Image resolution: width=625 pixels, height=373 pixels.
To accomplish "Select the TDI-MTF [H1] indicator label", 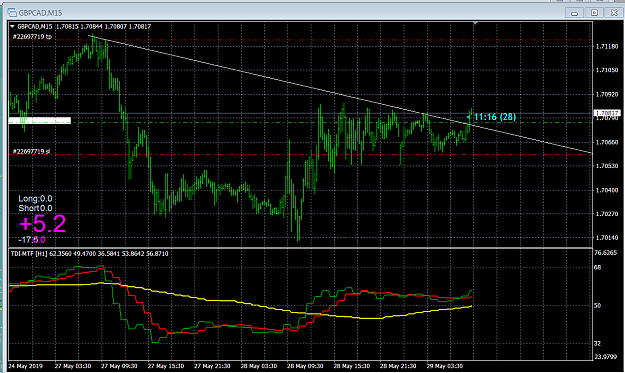I will (x=29, y=253).
